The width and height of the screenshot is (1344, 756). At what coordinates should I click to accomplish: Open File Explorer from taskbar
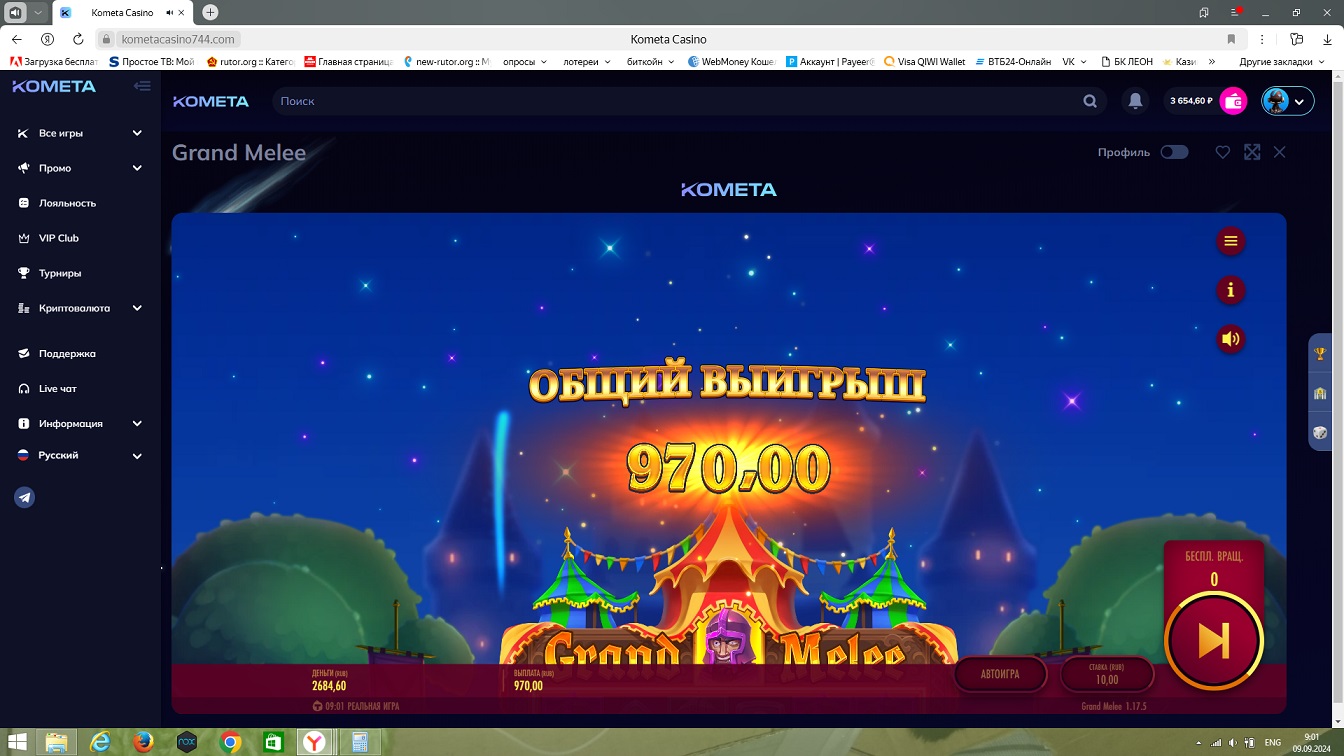click(57, 742)
